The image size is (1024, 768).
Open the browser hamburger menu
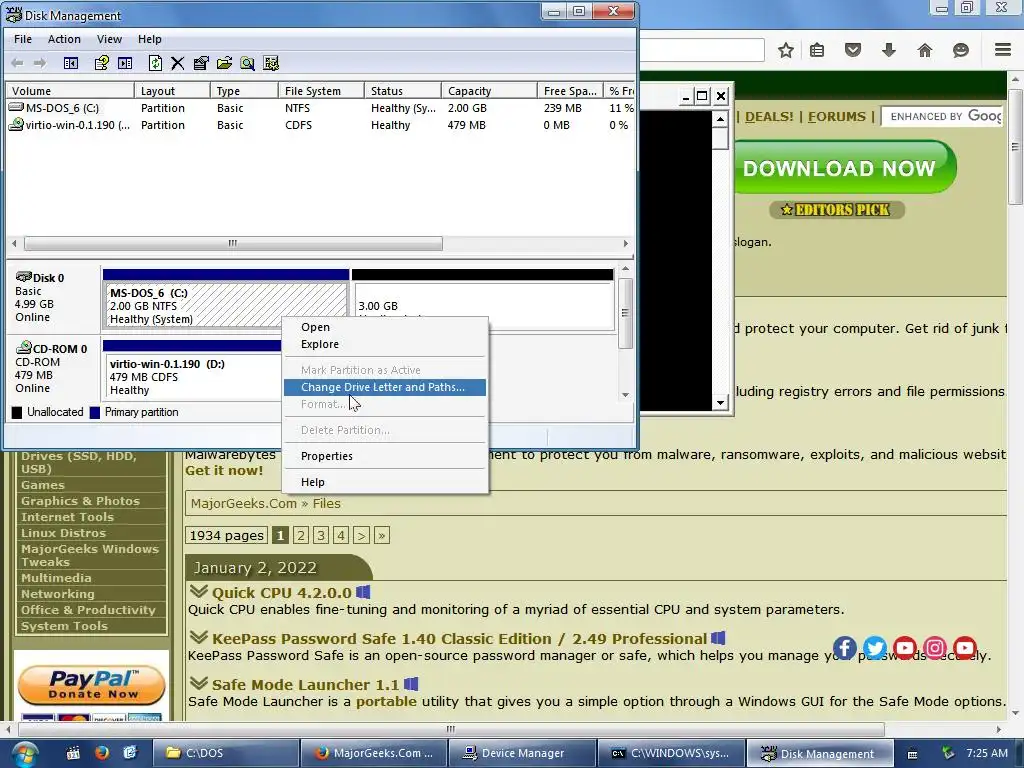click(1003, 50)
